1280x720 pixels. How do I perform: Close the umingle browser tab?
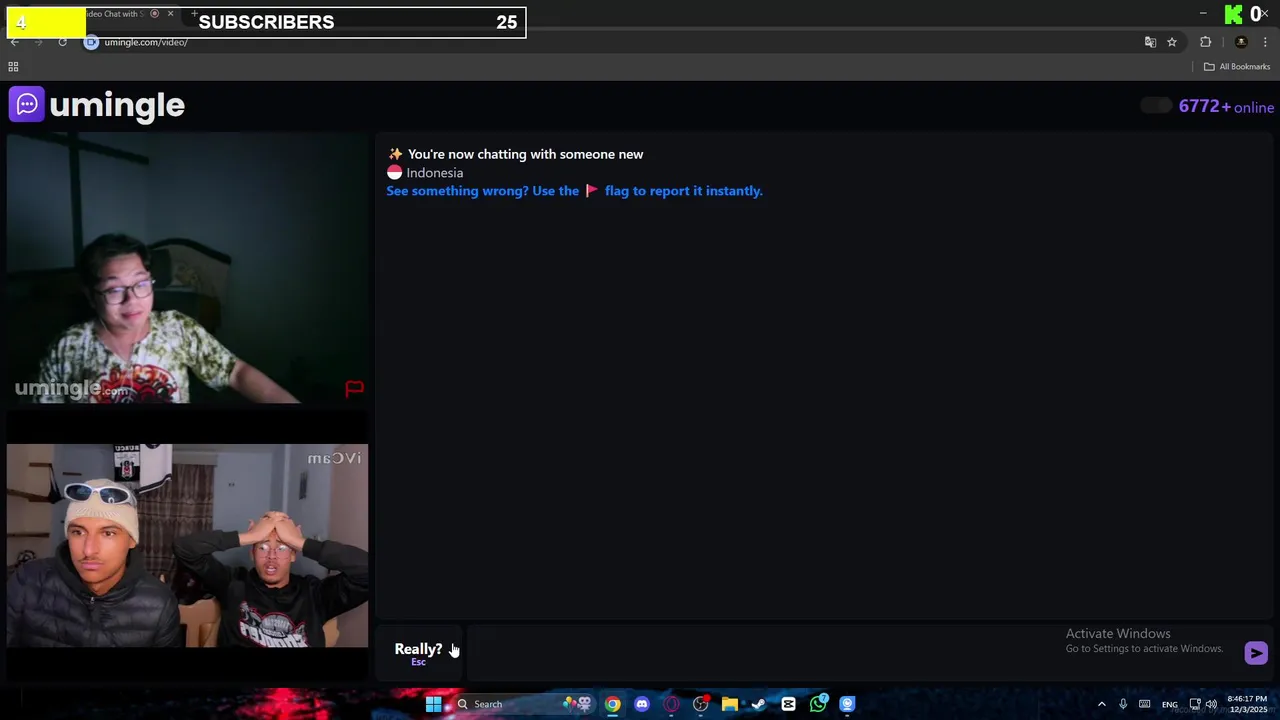[x=170, y=14]
